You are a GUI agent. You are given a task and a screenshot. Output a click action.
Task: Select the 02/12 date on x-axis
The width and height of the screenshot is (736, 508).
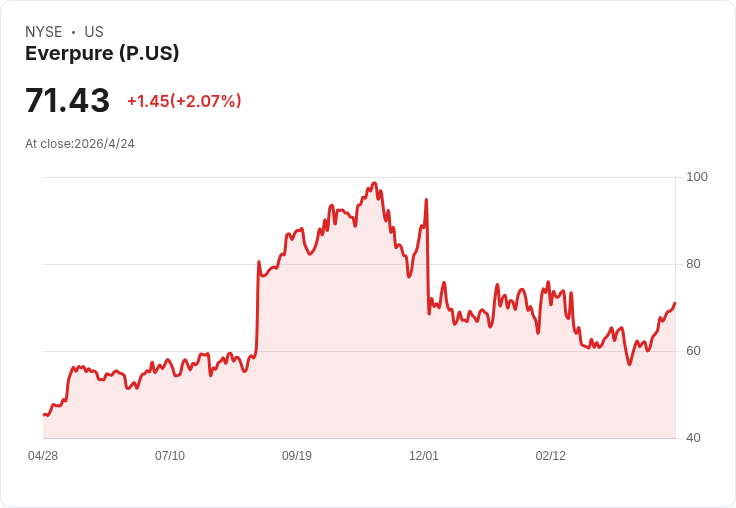click(x=551, y=456)
